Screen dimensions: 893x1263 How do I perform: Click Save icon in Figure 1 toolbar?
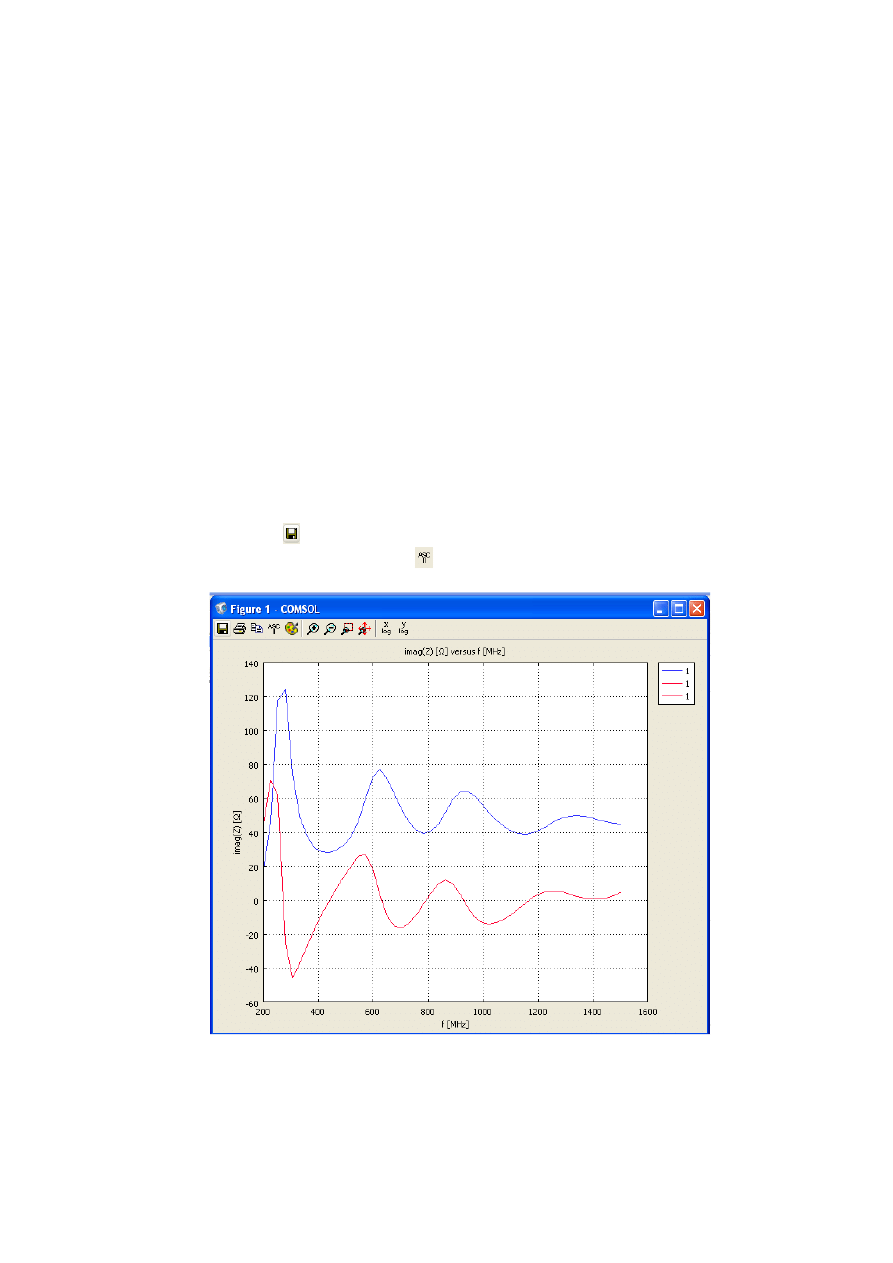223,629
